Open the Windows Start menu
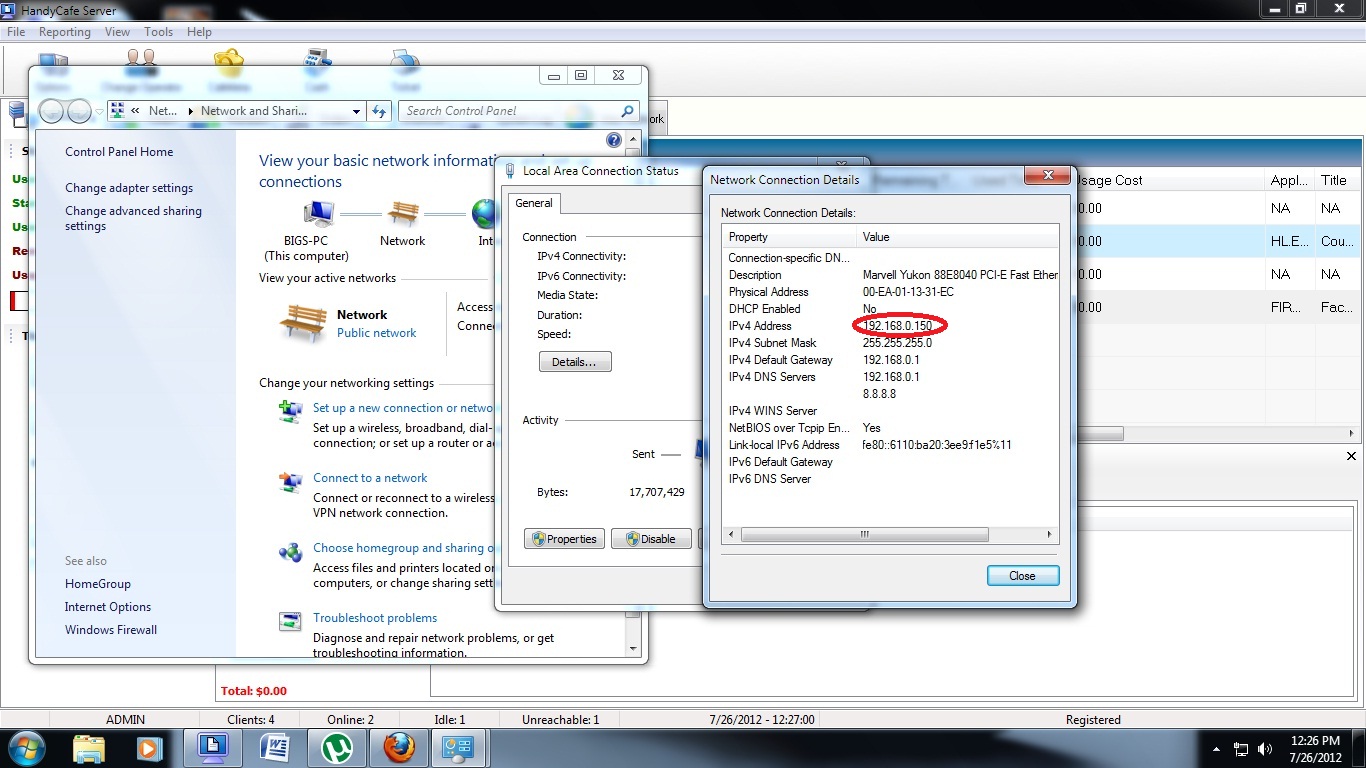Image resolution: width=1366 pixels, height=768 pixels. 26,748
